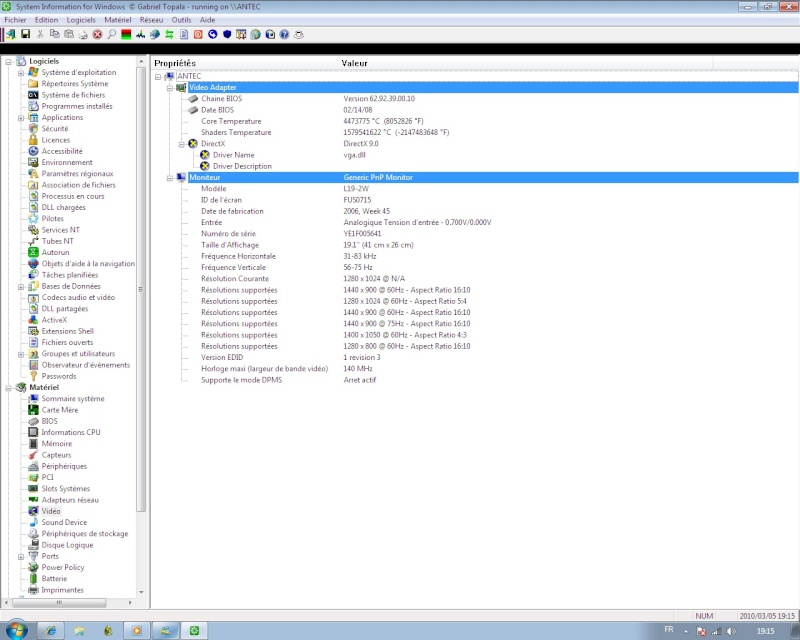Click the Autorun green icon
The width and height of the screenshot is (800, 640).
click(x=33, y=252)
